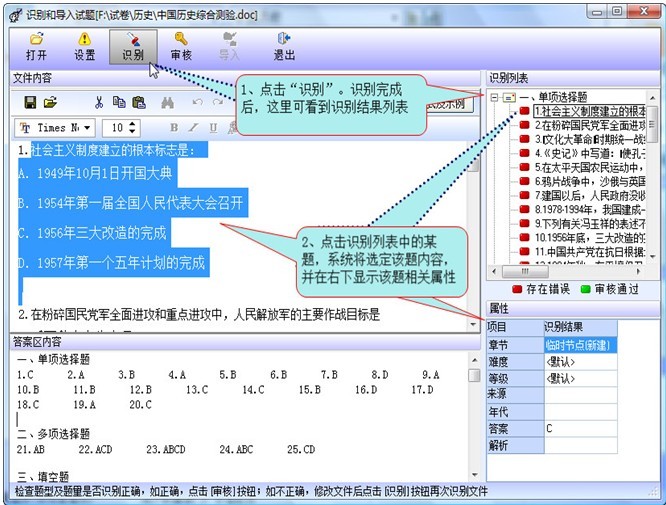Open the Times New Roman font dropdown
The height and width of the screenshot is (505, 666).
[x=87, y=128]
